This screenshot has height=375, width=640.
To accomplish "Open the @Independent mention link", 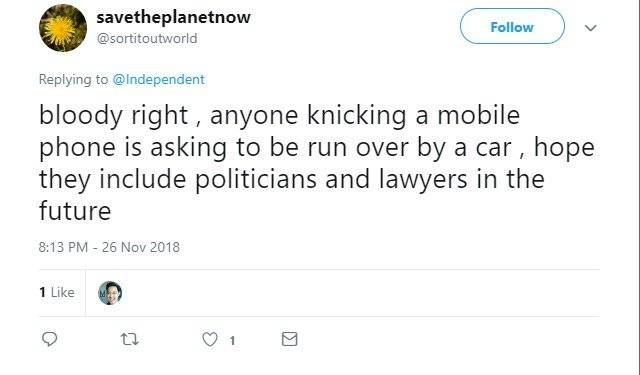I will 158,79.
